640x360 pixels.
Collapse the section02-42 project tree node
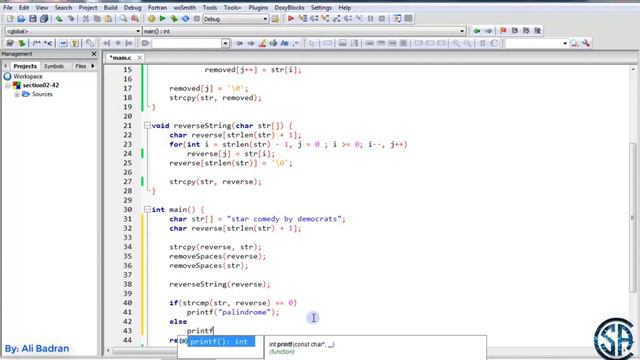[x=7, y=86]
